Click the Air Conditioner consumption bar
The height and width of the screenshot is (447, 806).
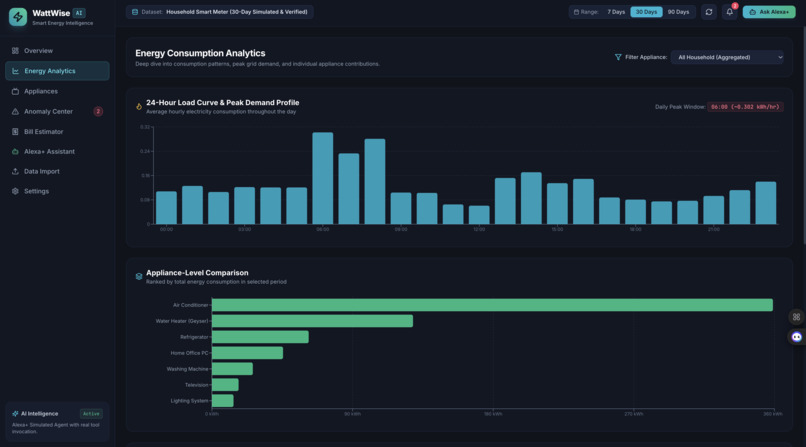[492, 305]
